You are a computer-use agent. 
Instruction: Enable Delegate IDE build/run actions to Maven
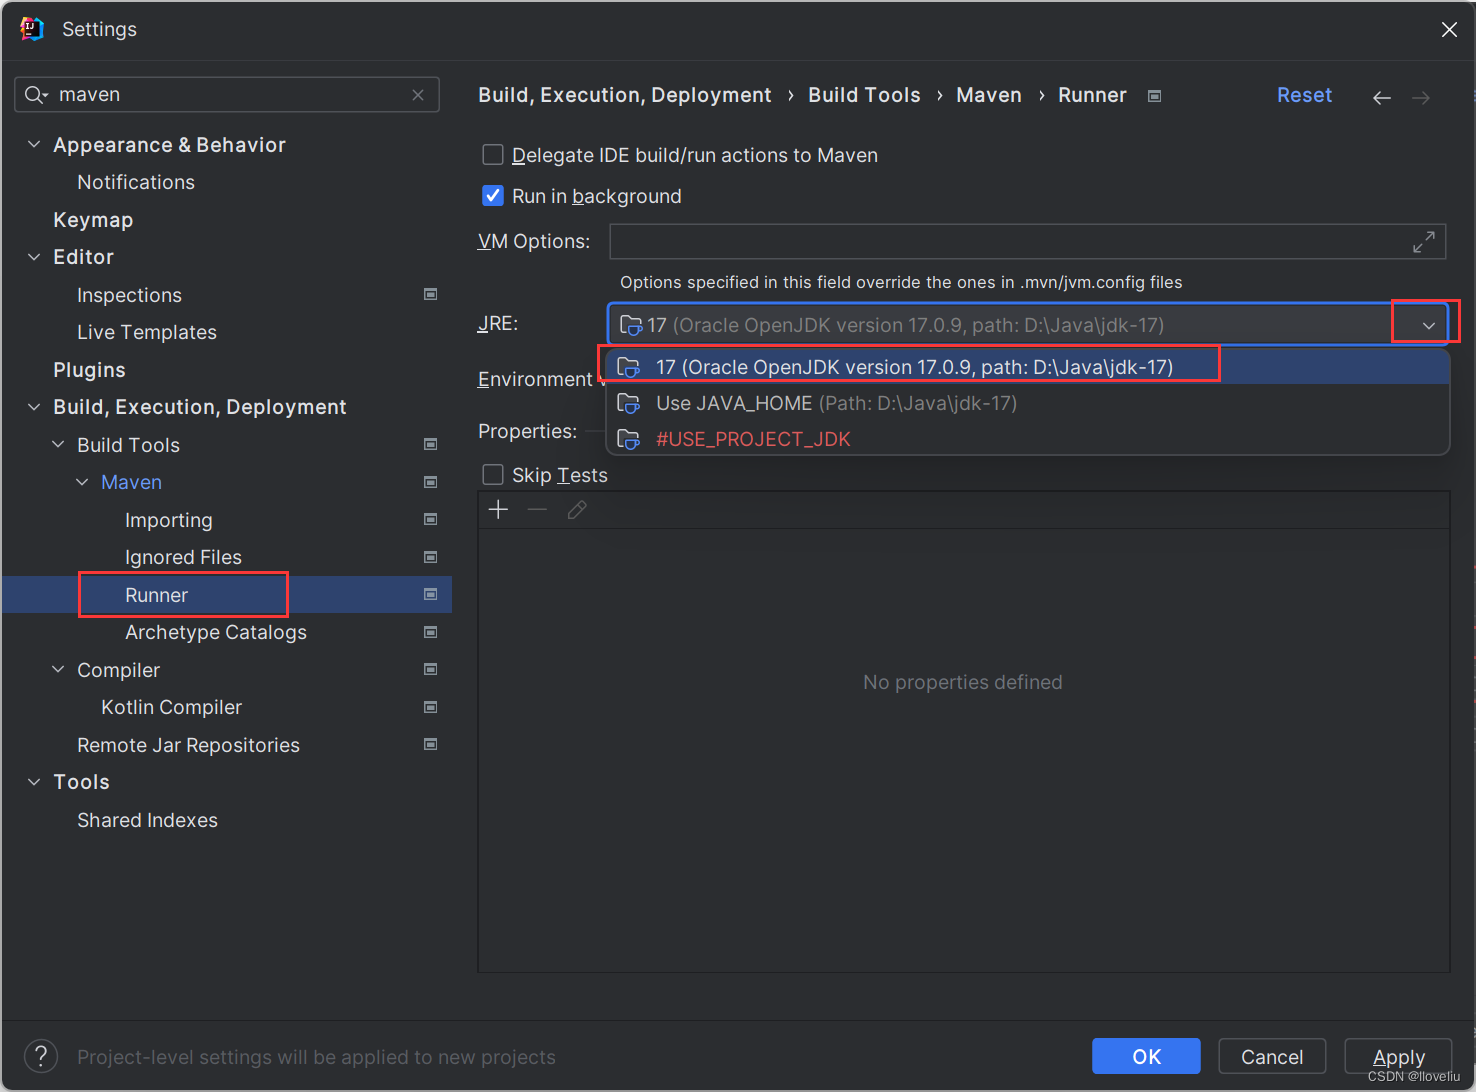click(493, 155)
